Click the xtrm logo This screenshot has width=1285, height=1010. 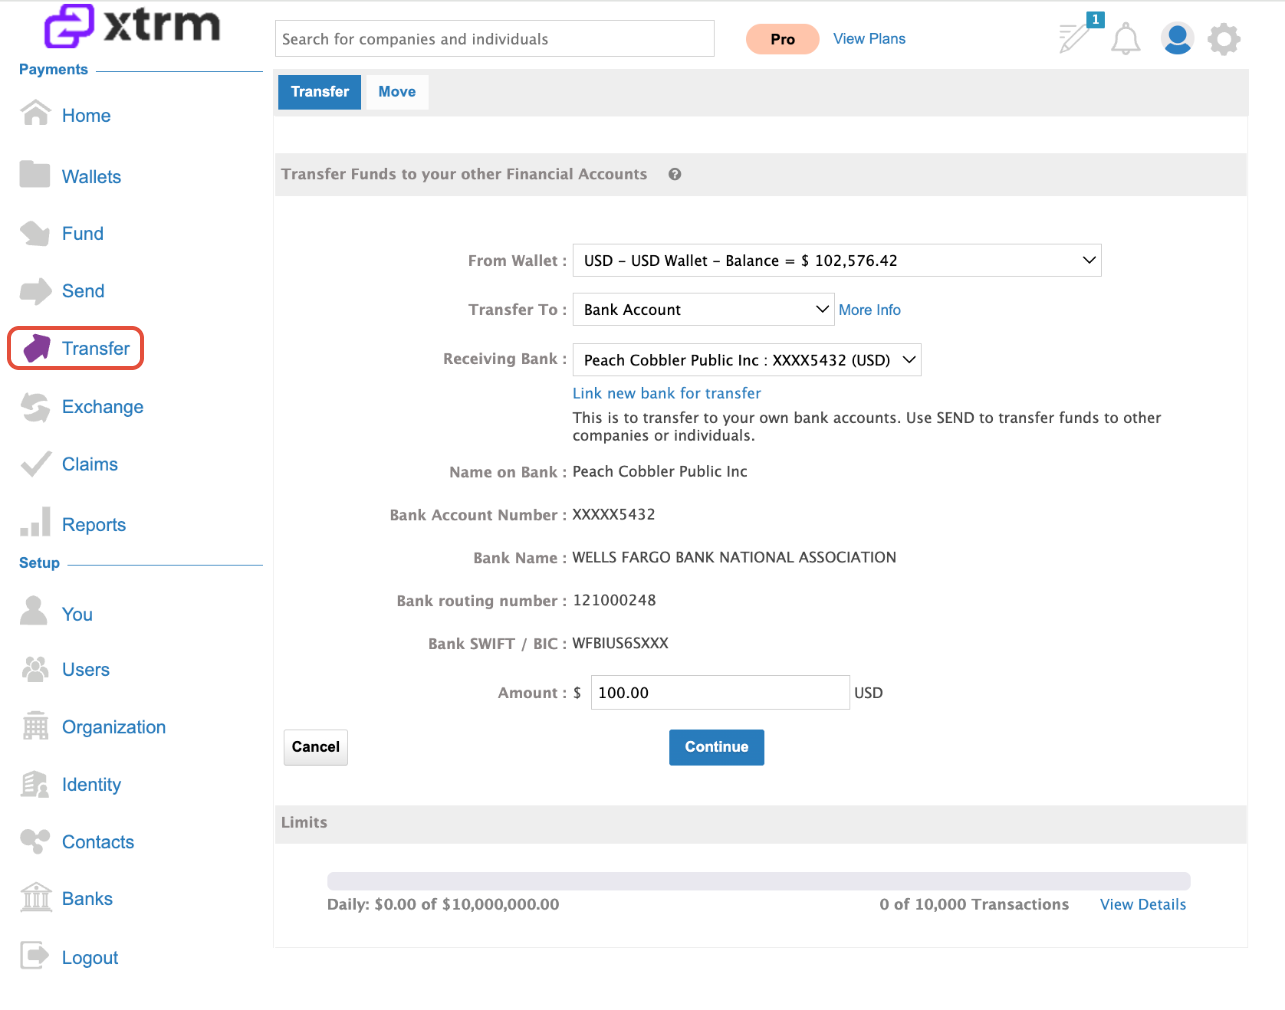click(132, 25)
